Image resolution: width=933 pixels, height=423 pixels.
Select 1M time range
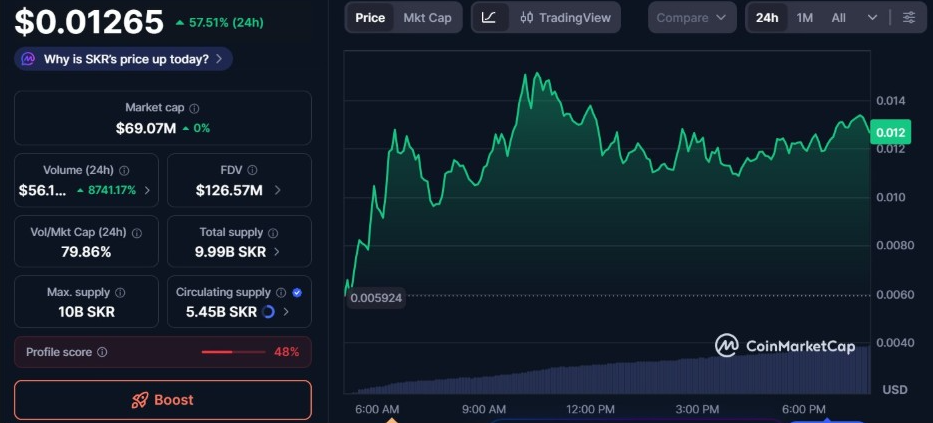click(804, 18)
